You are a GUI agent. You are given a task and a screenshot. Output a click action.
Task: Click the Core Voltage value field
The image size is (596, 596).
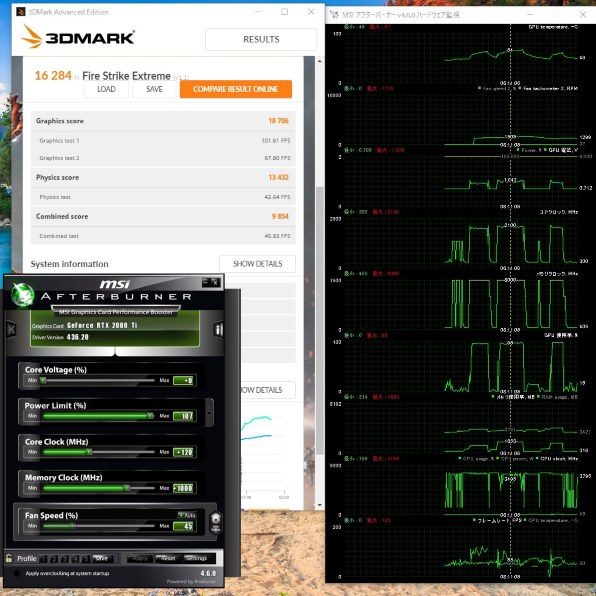pyautogui.click(x=184, y=380)
